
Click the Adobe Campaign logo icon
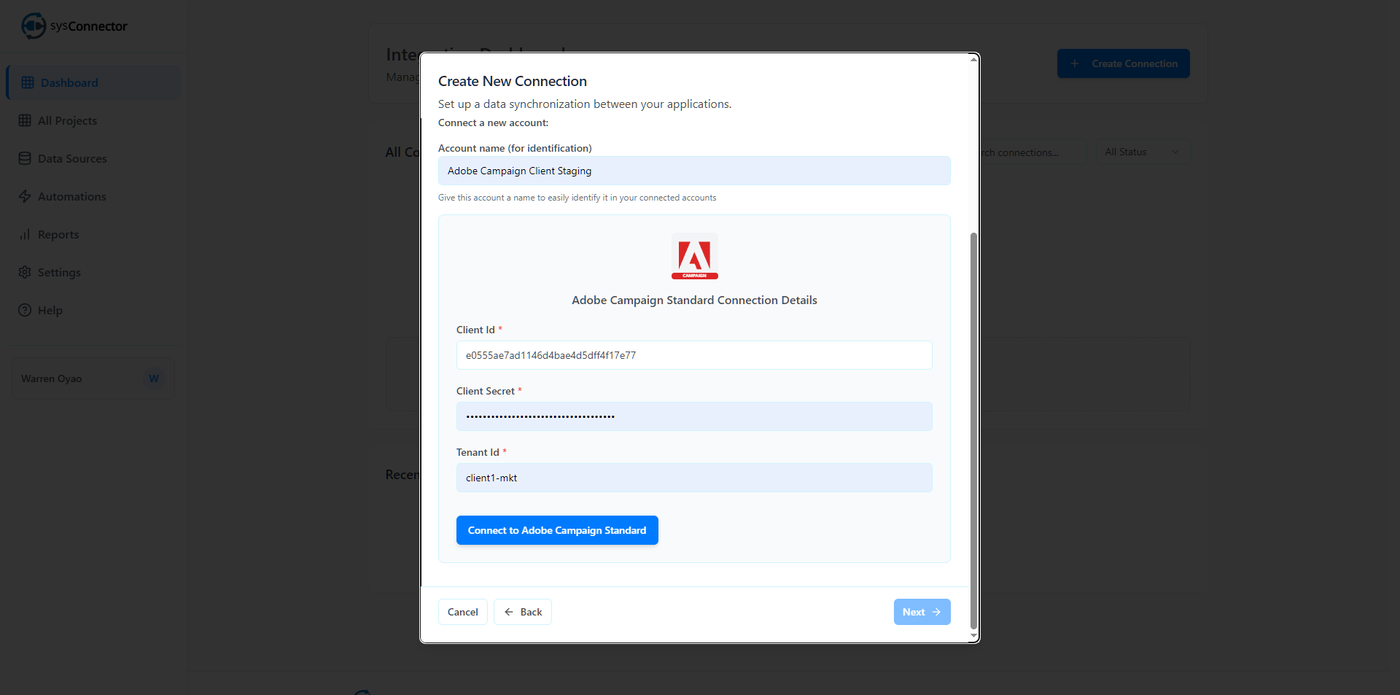click(x=694, y=257)
